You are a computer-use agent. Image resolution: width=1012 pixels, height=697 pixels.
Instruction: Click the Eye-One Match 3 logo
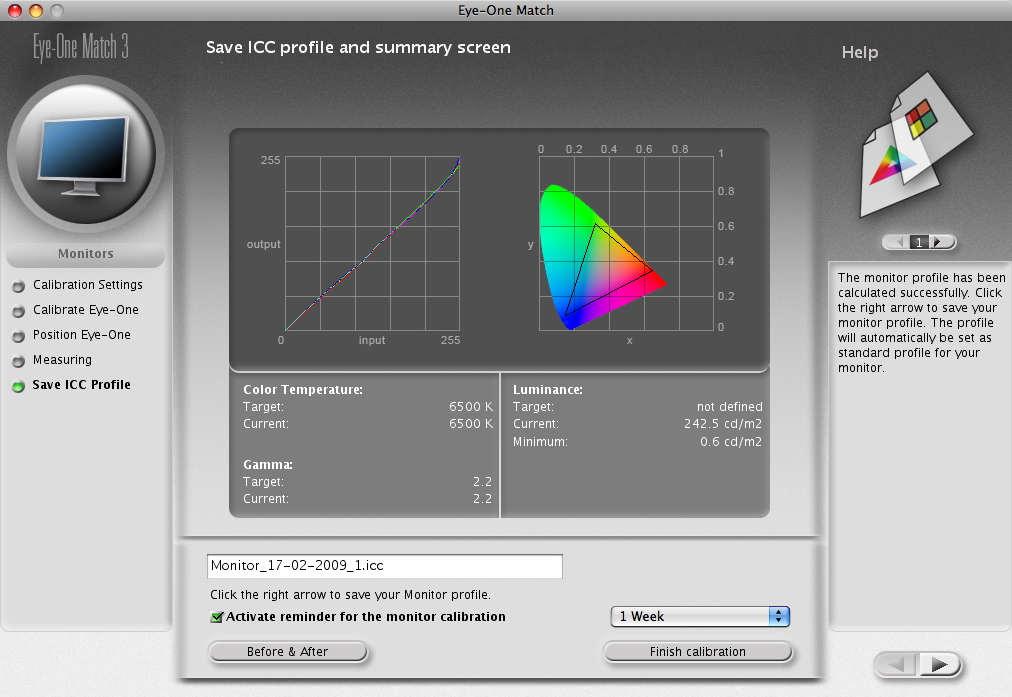pos(81,46)
